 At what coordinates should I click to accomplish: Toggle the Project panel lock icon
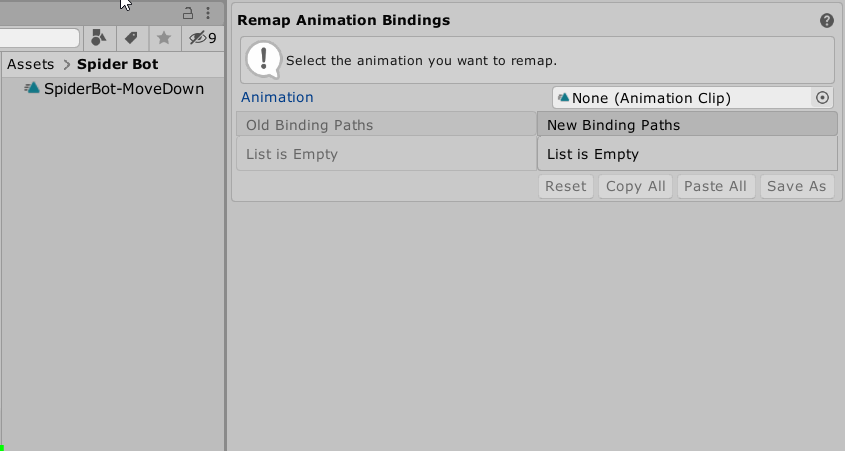point(188,13)
